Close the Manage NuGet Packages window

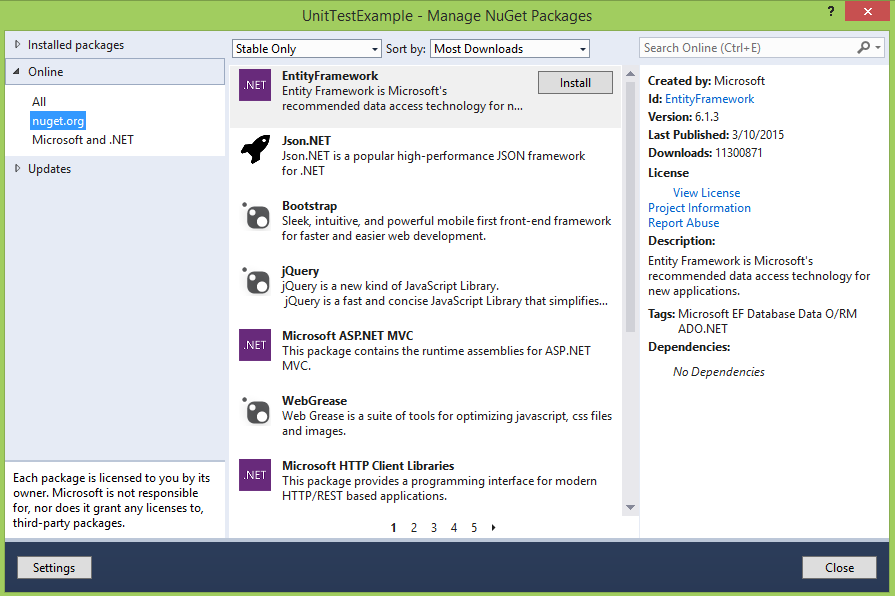coord(868,11)
